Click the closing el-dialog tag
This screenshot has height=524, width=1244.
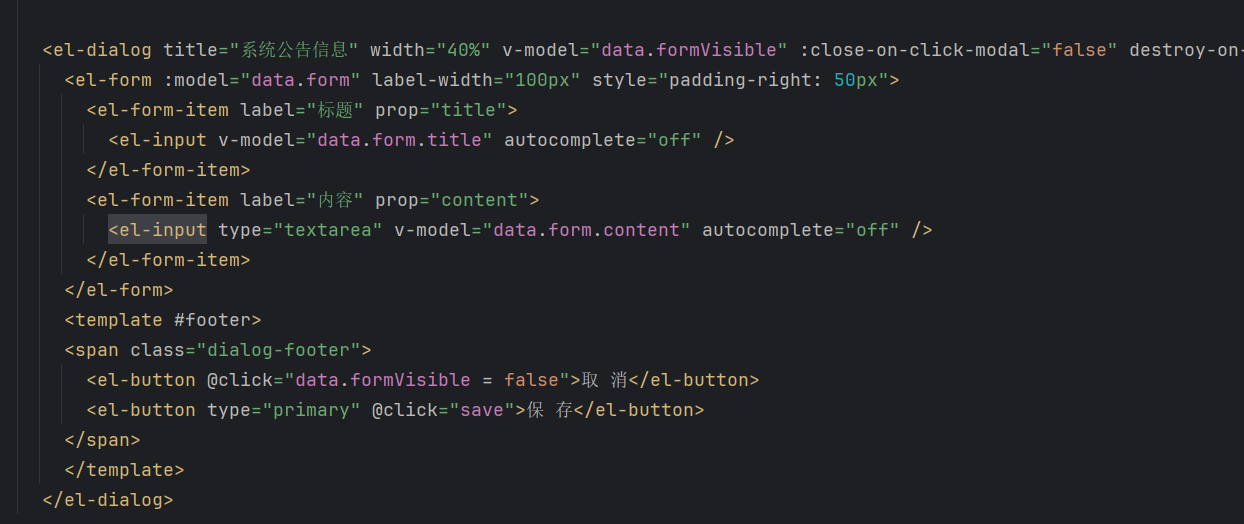(109, 500)
